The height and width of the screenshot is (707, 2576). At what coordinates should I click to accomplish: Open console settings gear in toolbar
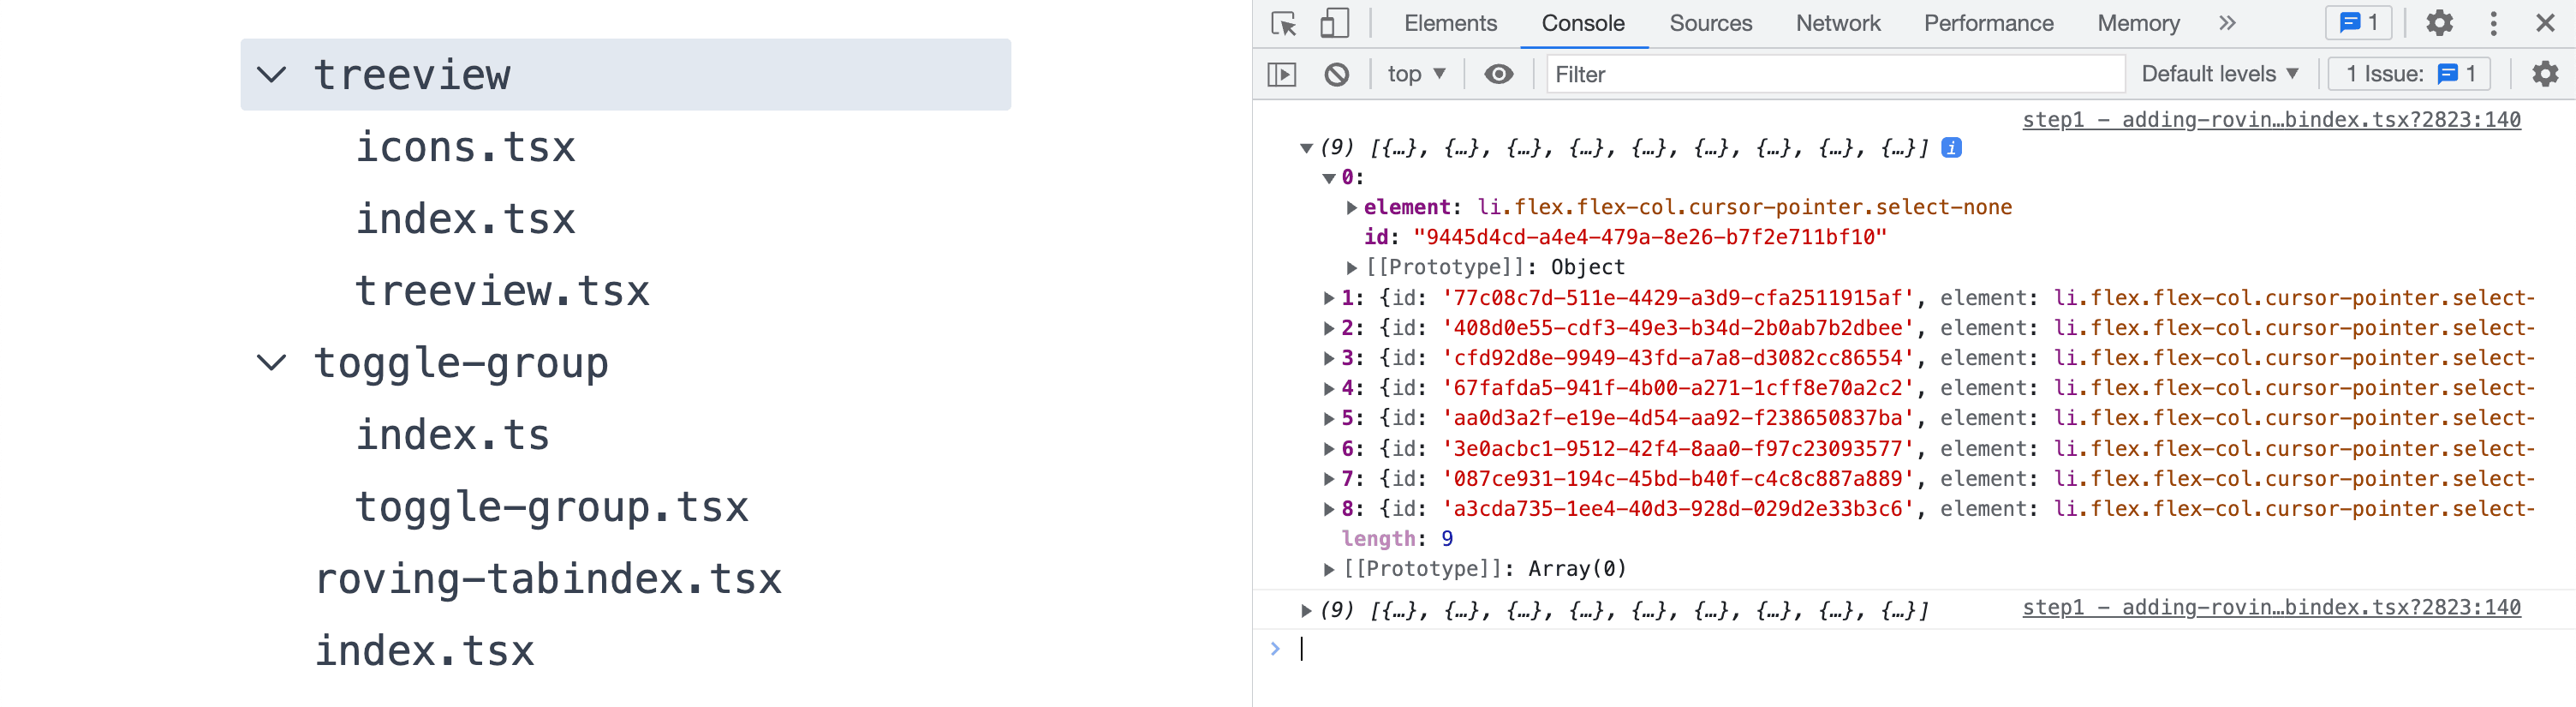[2544, 74]
